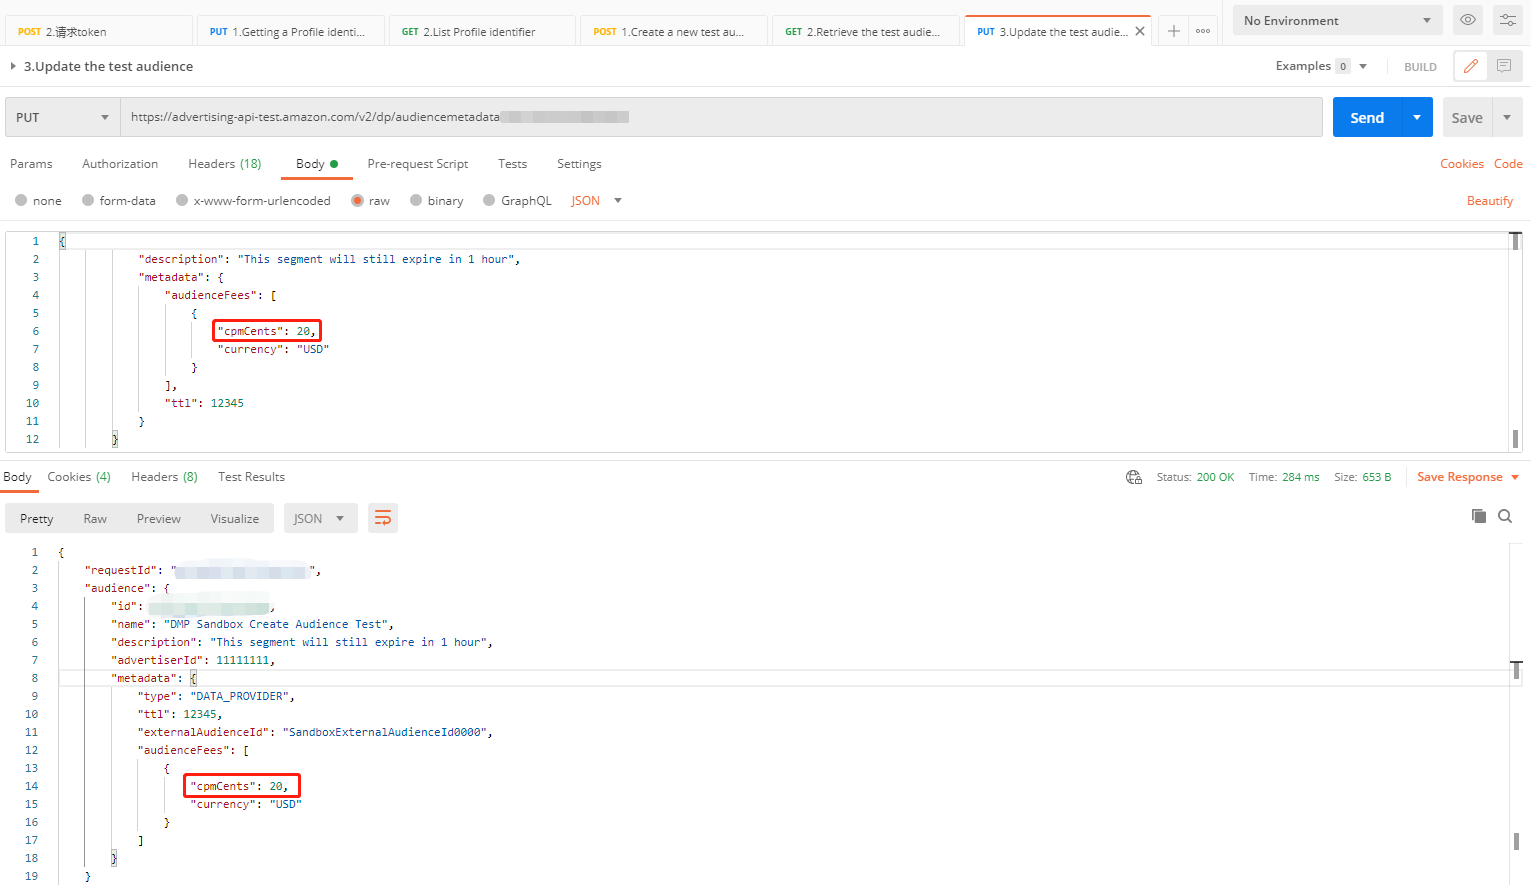Open the response Headers (8) tab
This screenshot has width=1531, height=886.
[164, 477]
